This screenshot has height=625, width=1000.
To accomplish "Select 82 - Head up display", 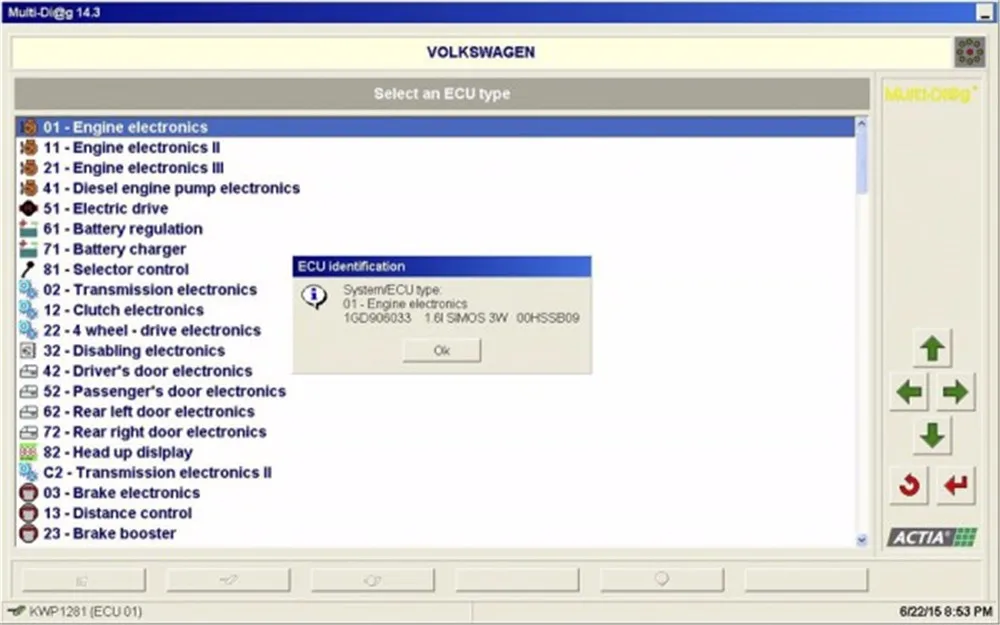I will 436,452.
